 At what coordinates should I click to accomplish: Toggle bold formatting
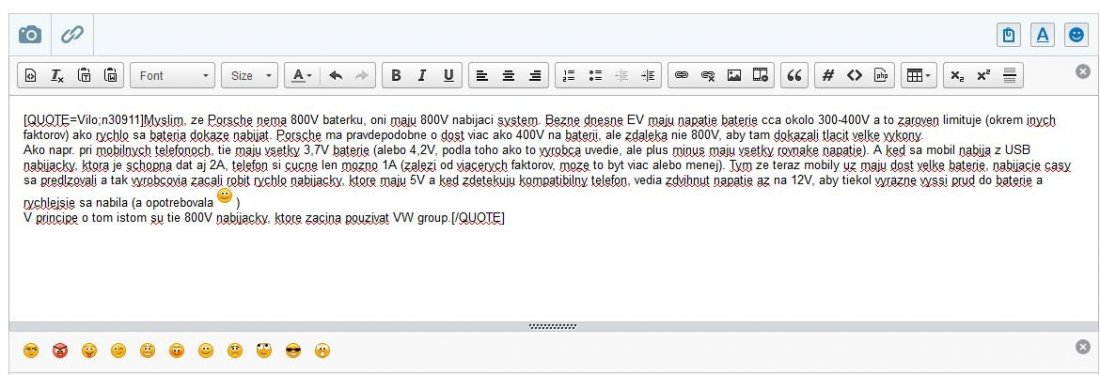[x=396, y=76]
